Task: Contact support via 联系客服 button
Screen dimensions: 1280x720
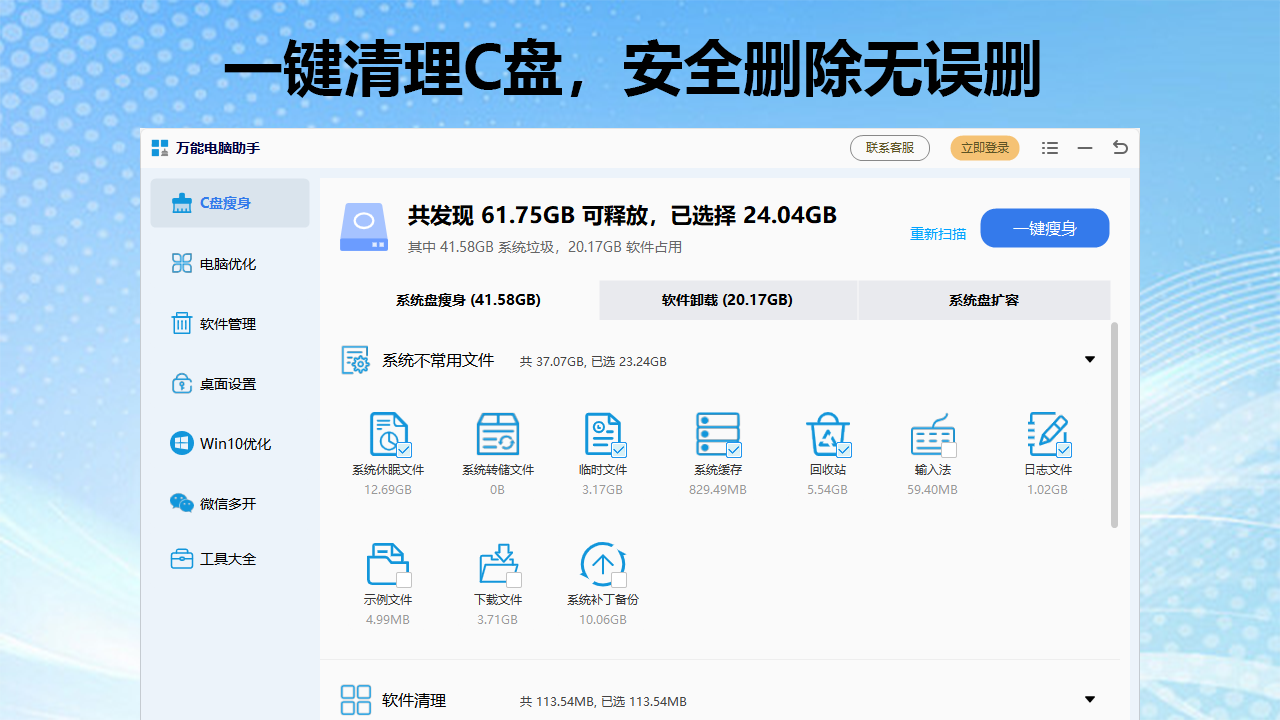Action: [x=890, y=148]
